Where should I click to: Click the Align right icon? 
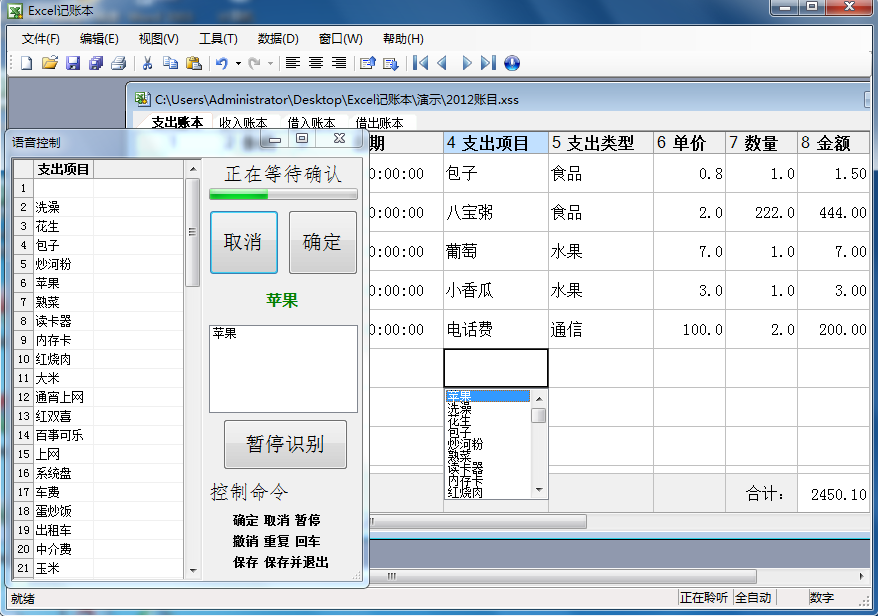(x=339, y=63)
